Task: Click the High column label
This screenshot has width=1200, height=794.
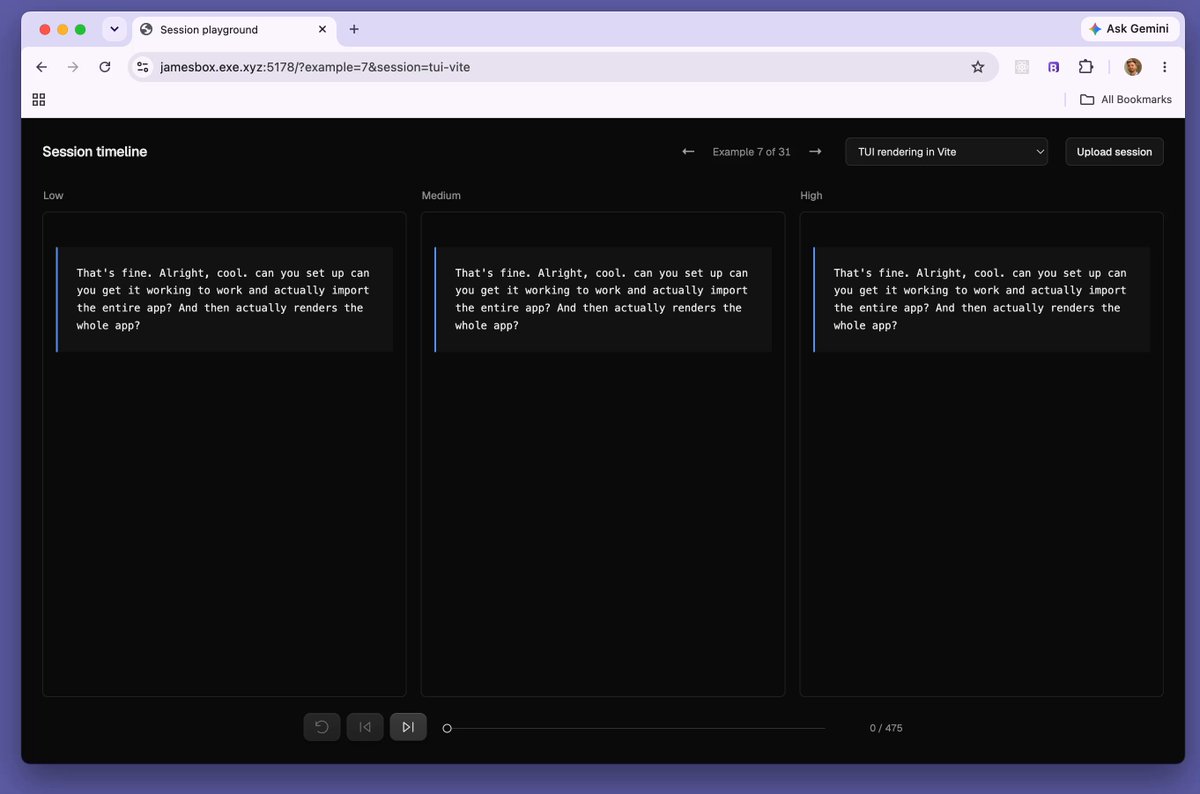Action: pos(811,195)
